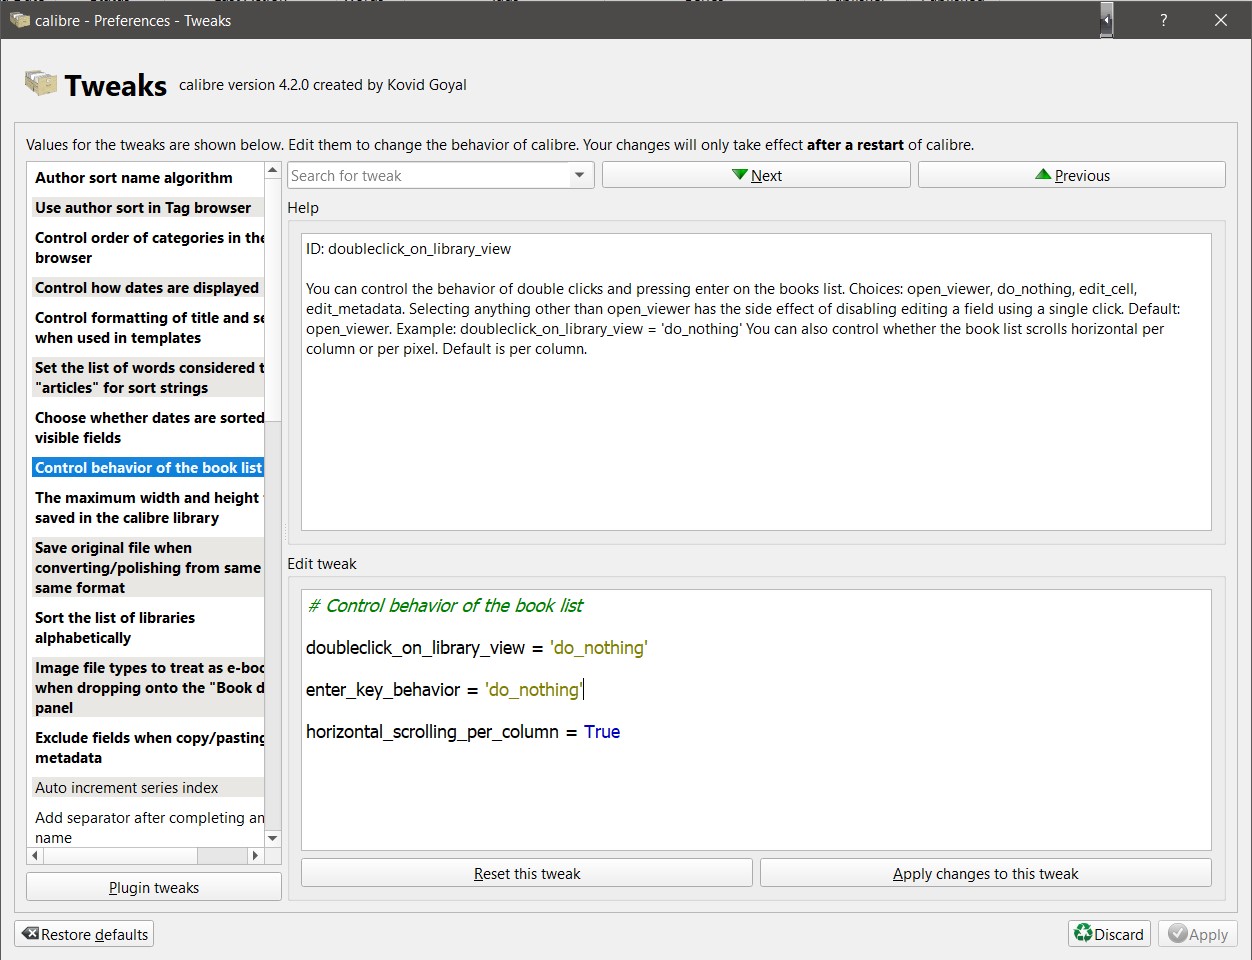Click the recycle icon on Discard
Screen dimensions: 1252x960
point(1083,933)
